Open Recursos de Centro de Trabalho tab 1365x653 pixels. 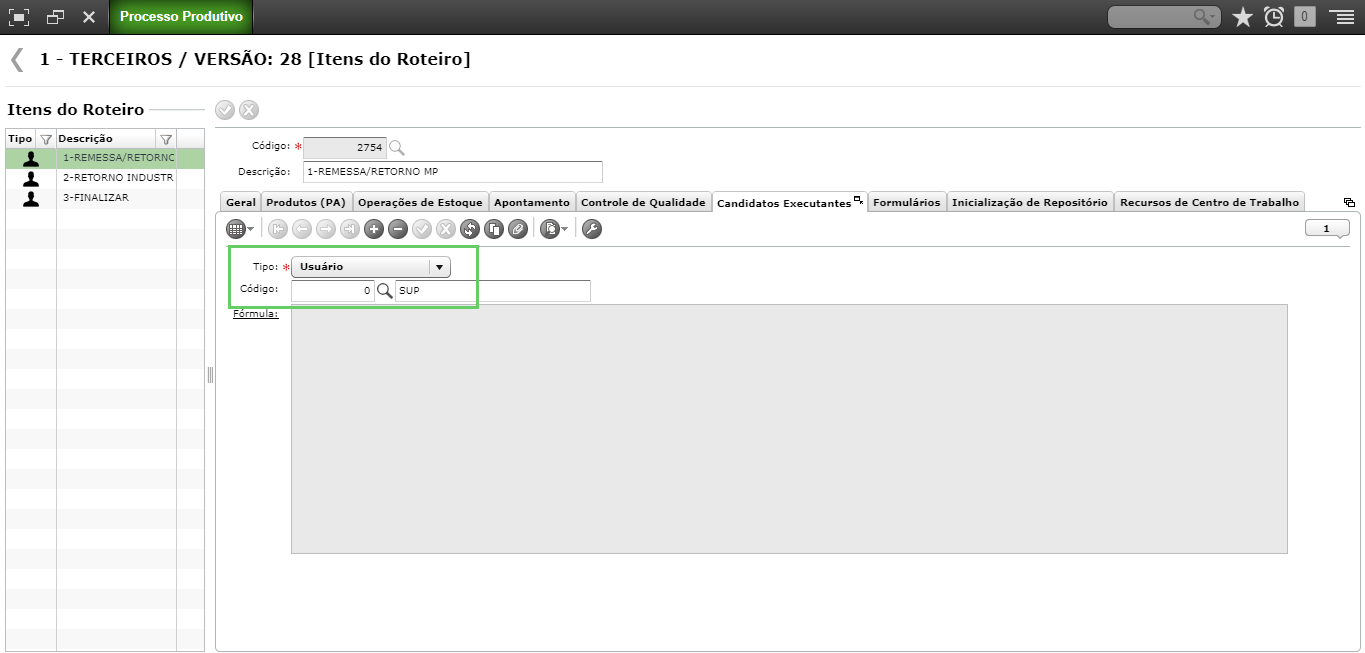[x=1209, y=202]
